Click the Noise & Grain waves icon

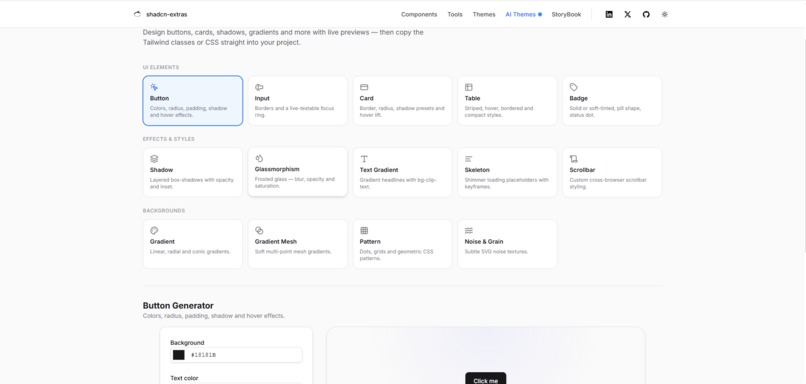pos(469,230)
